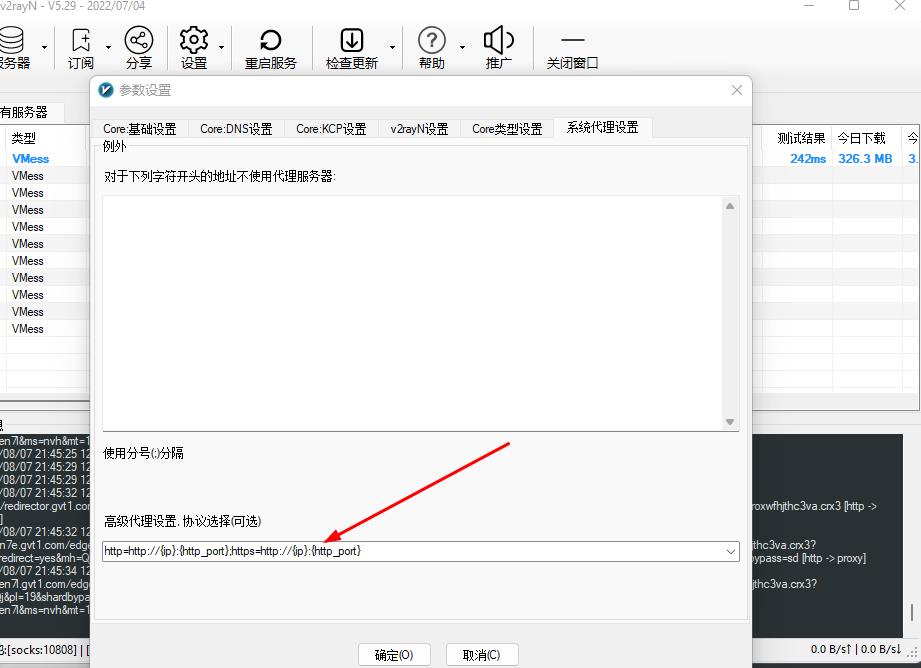Click the 类型 column header in server list
The image size is (921, 668).
pyautogui.click(x=47, y=139)
